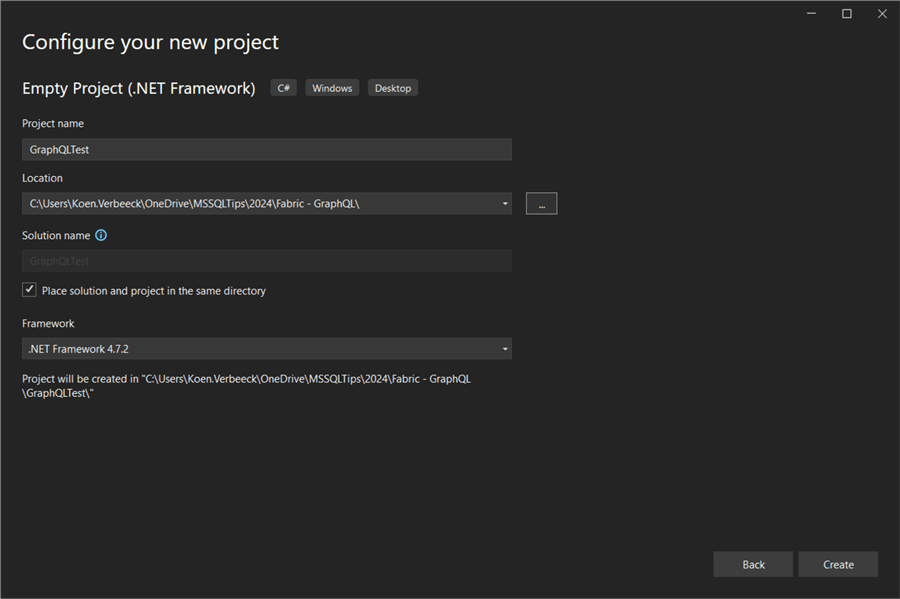The width and height of the screenshot is (900, 599).
Task: Close the Configure your new project dialog
Action: 882,13
